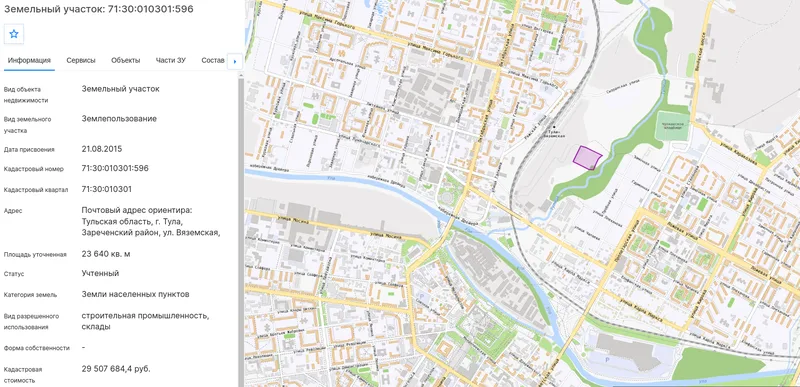Screen dimensions: 800x387
Task: Click the kremlin green square area on map
Action: [480, 327]
